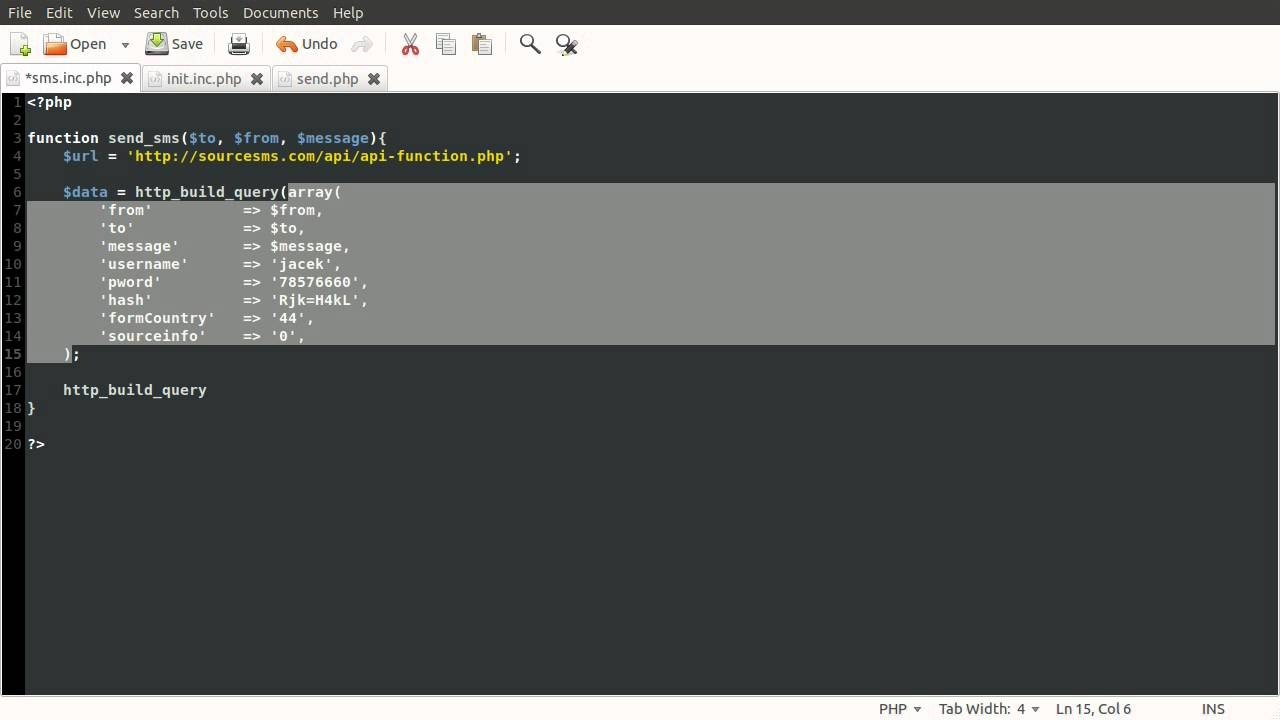Image resolution: width=1280 pixels, height=720 pixels.
Task: Switch to the send.php tab
Action: point(327,78)
